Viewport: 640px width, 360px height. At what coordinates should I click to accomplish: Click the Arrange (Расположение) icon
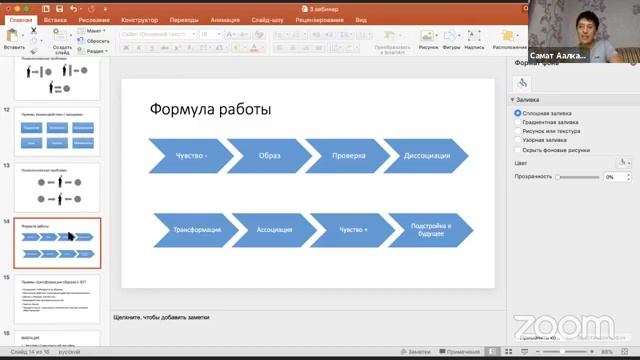pos(507,36)
